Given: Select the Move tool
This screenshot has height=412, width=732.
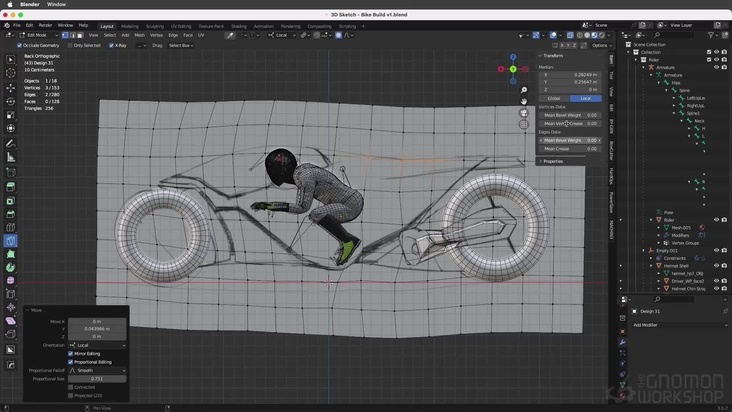Looking at the screenshot, I should pos(10,87).
